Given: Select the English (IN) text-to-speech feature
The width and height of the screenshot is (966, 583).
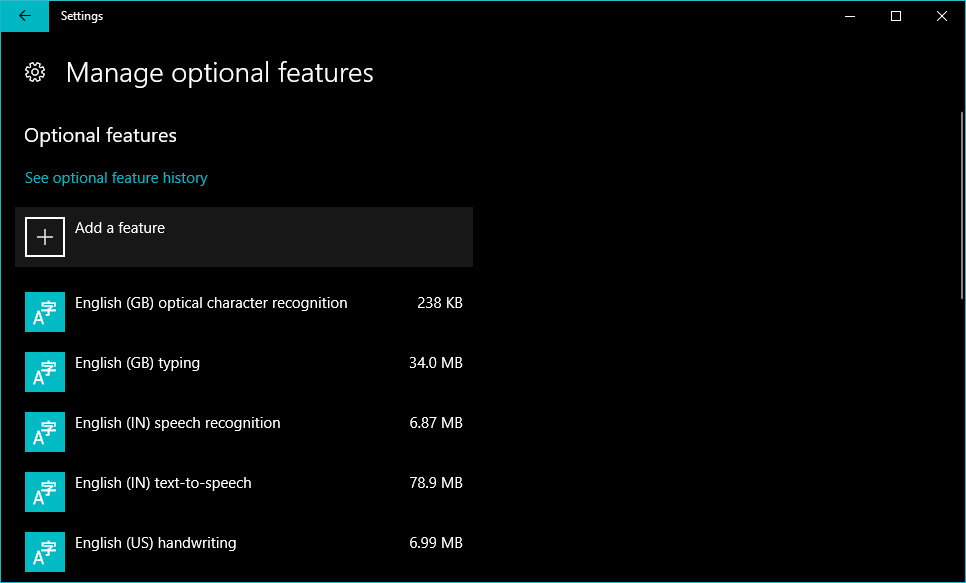Looking at the screenshot, I should pyautogui.click(x=163, y=483).
